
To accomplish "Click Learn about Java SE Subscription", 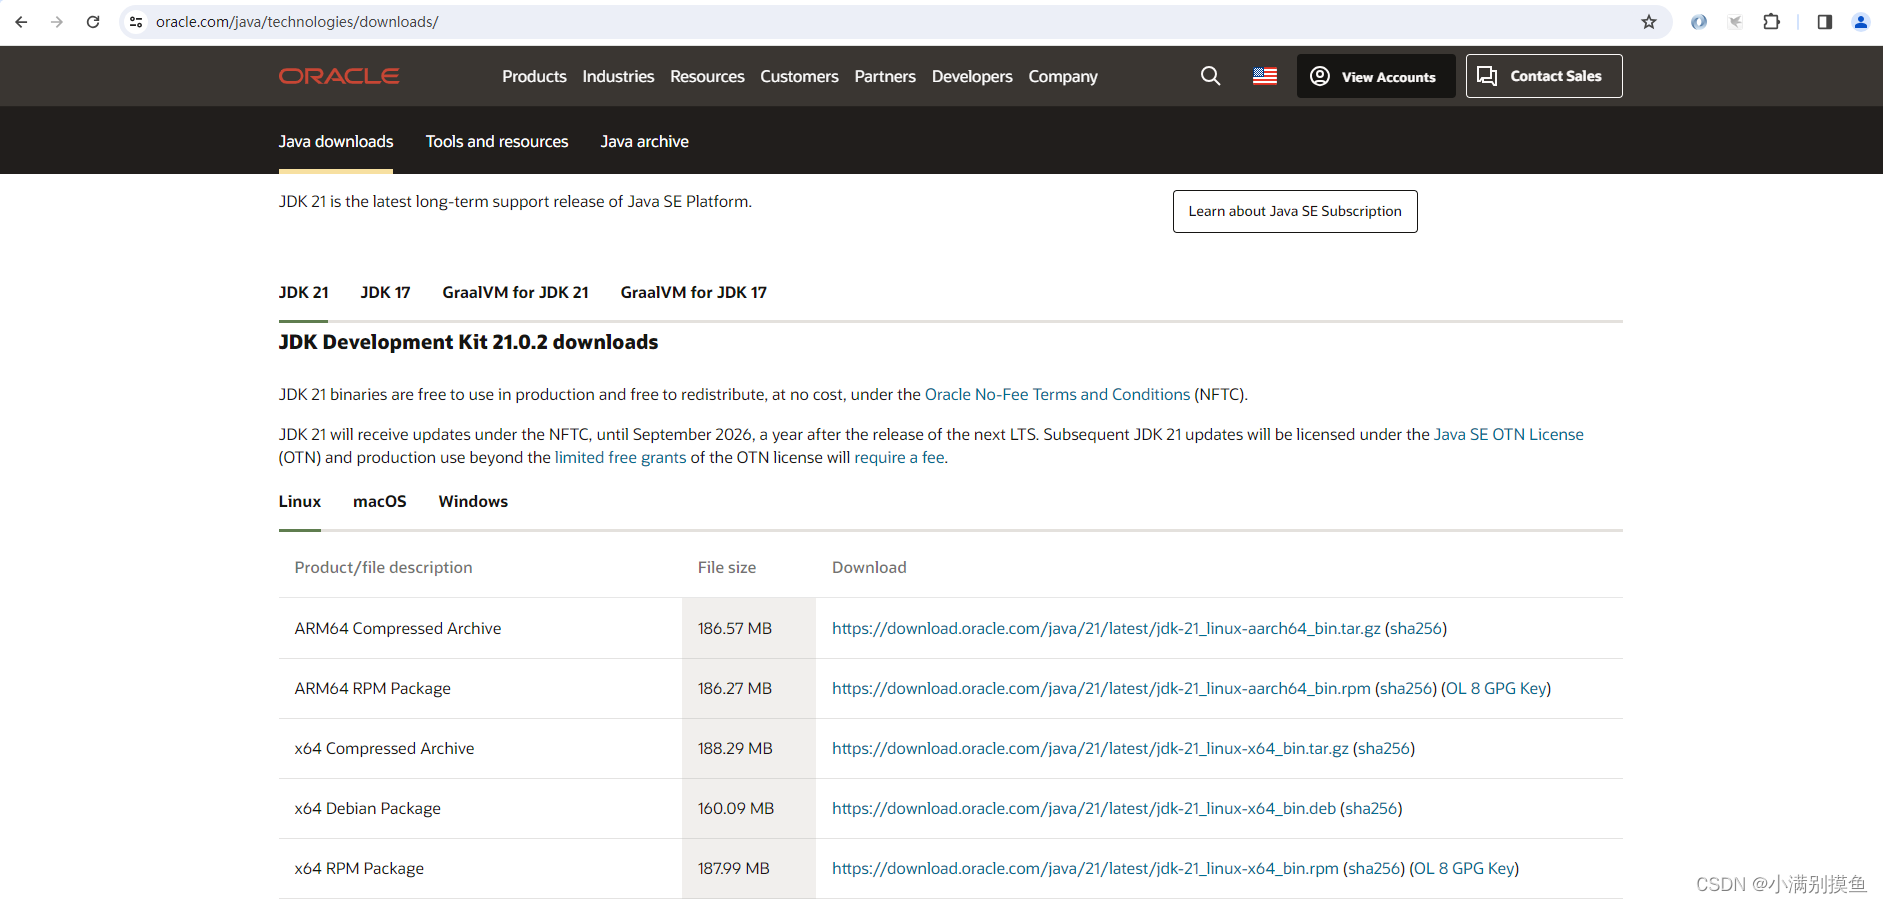I will [x=1295, y=211].
